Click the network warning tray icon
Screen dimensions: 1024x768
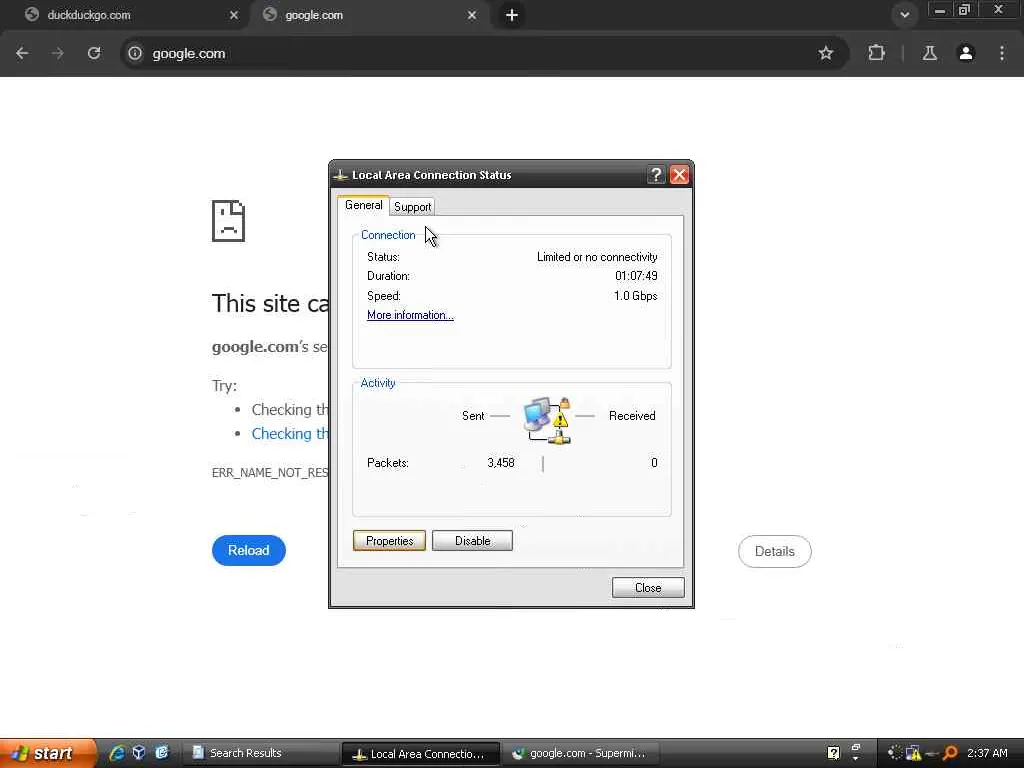pos(913,753)
